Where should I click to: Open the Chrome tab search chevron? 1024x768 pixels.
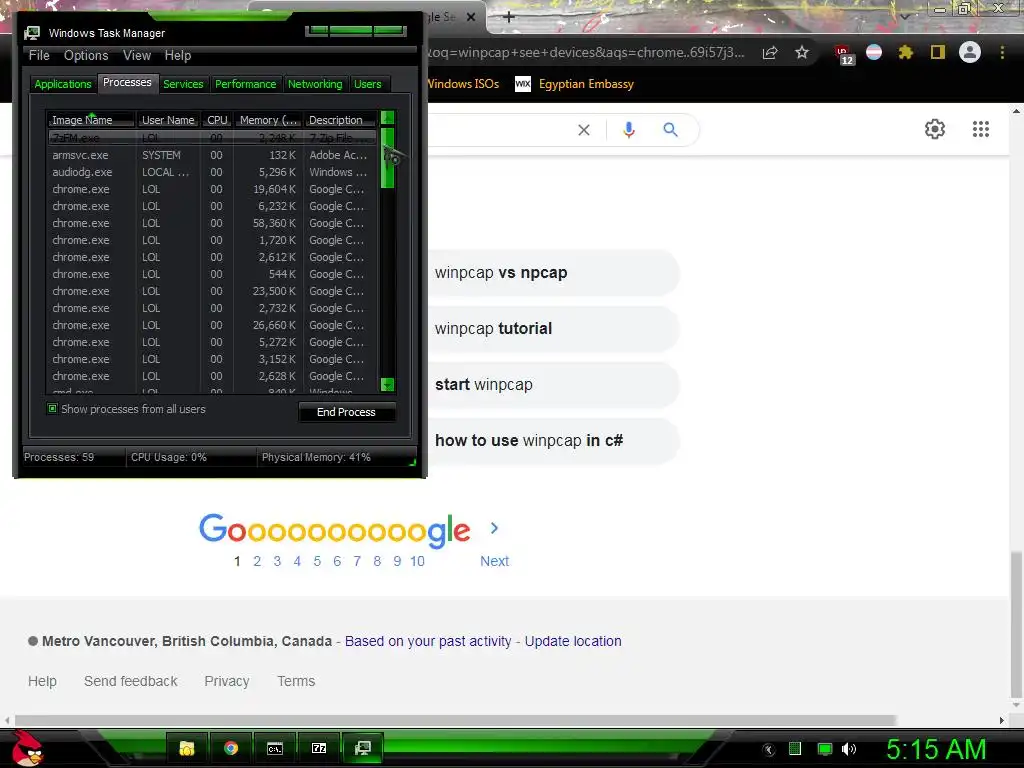904,16
